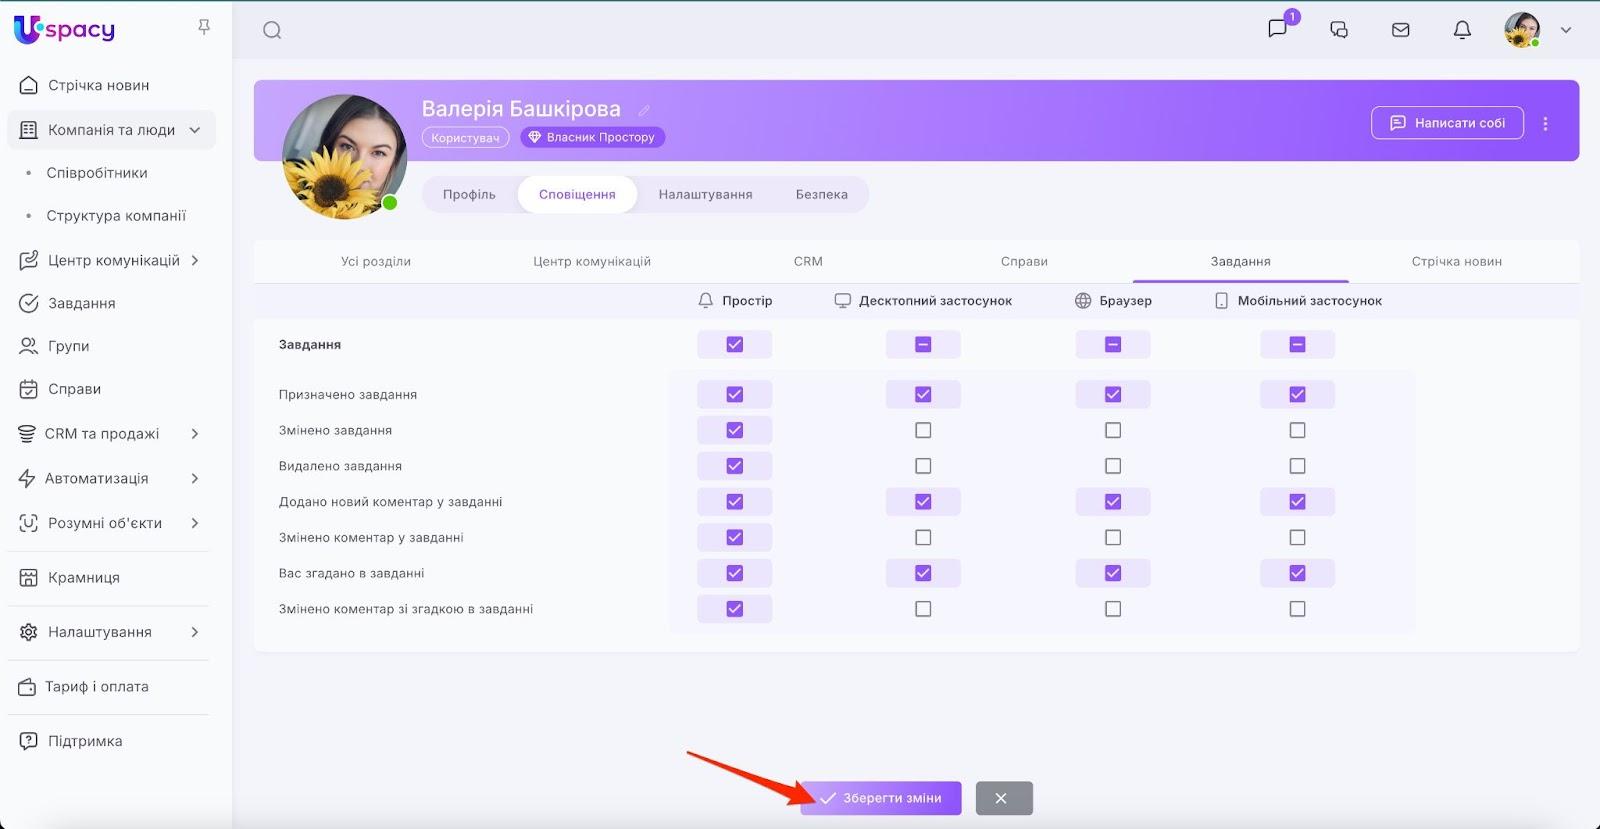Image resolution: width=1600 pixels, height=829 pixels.
Task: Select the Центр комунікацій notifications tab
Action: (591, 261)
